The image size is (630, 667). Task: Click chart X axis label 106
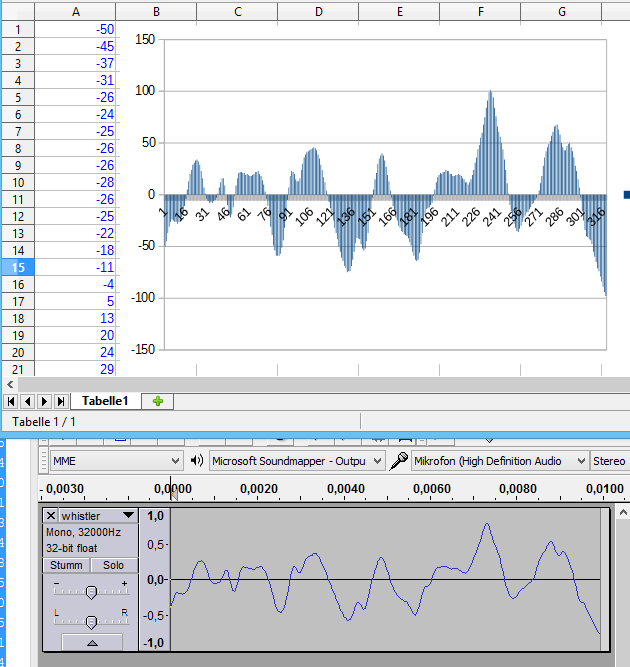304,217
